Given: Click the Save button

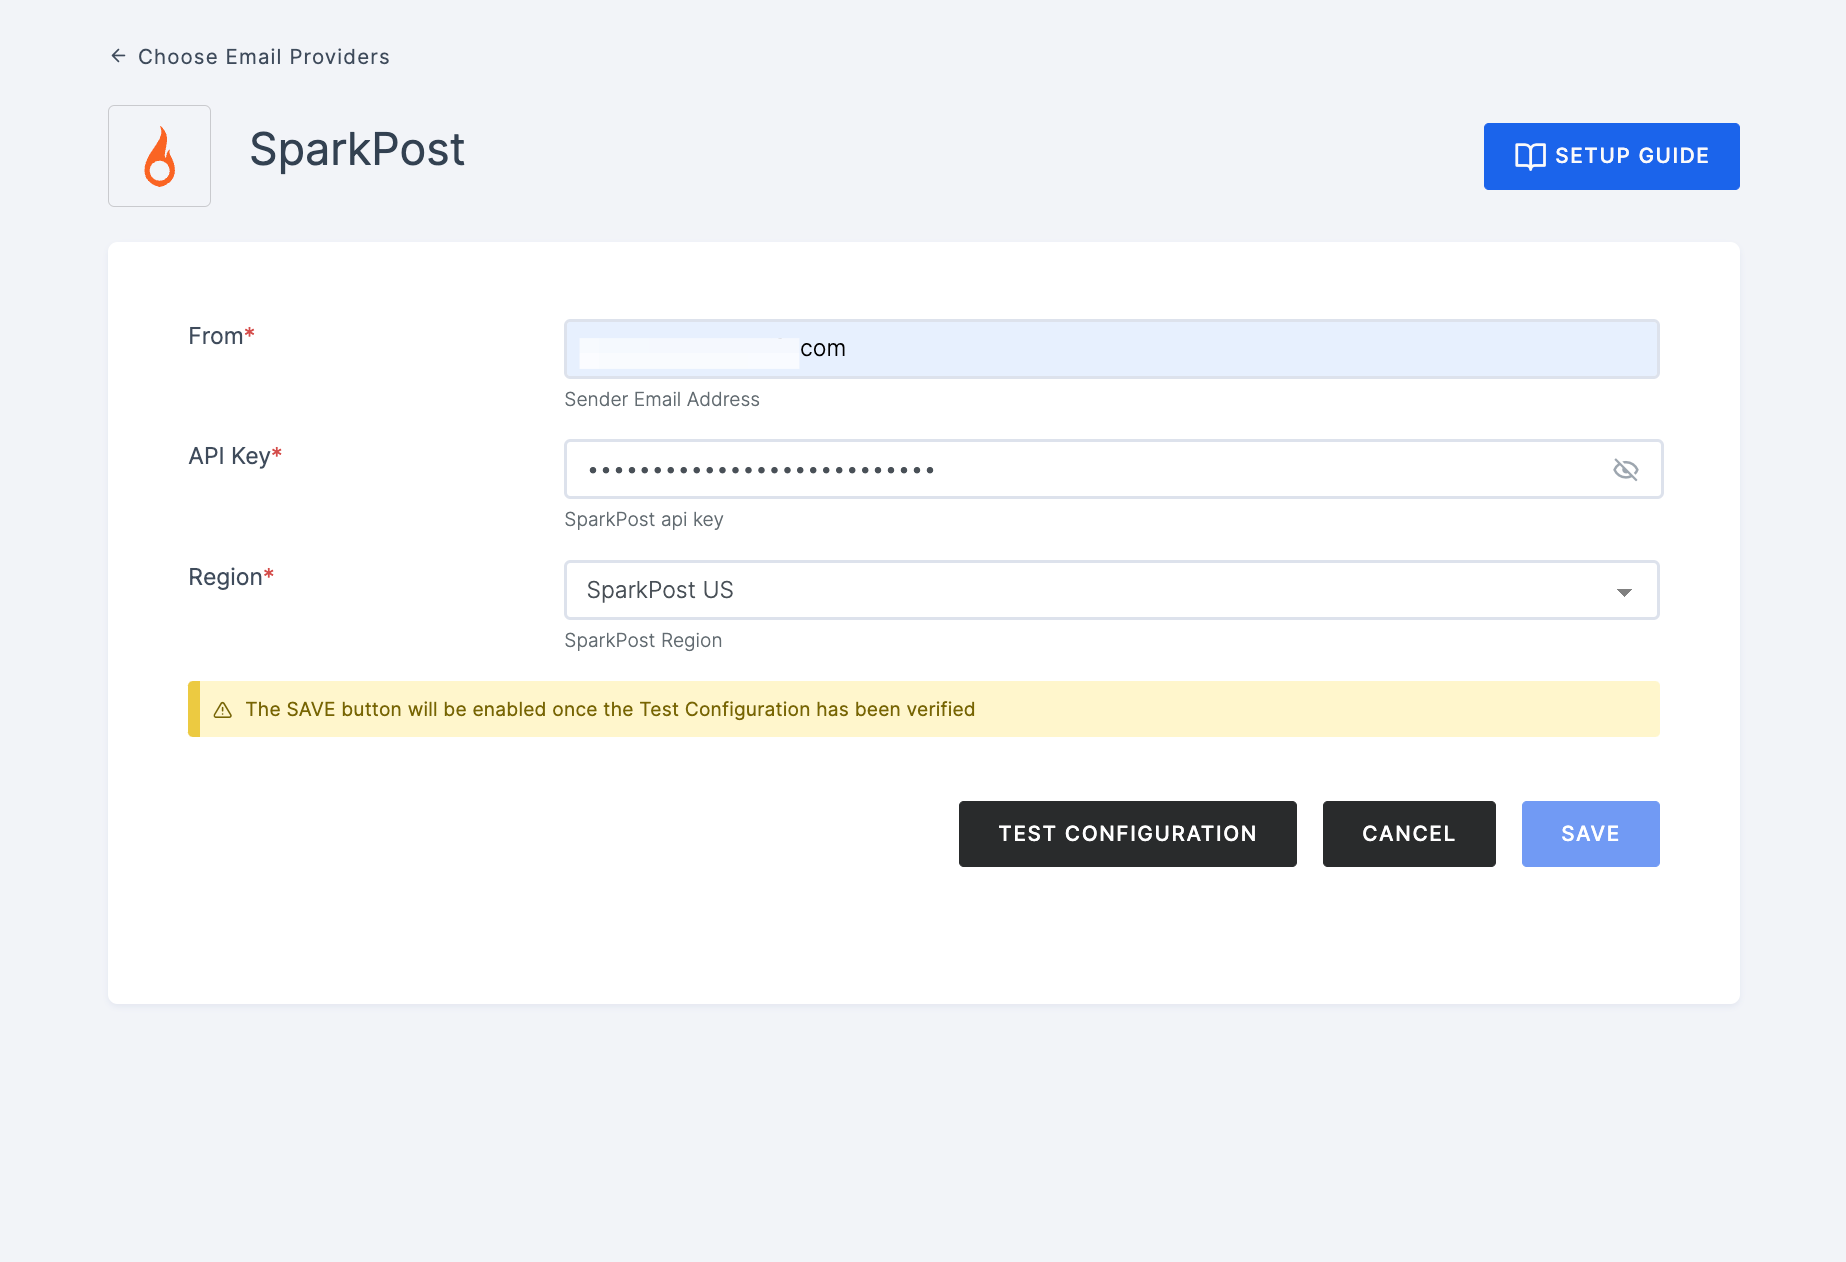Looking at the screenshot, I should 1590,834.
